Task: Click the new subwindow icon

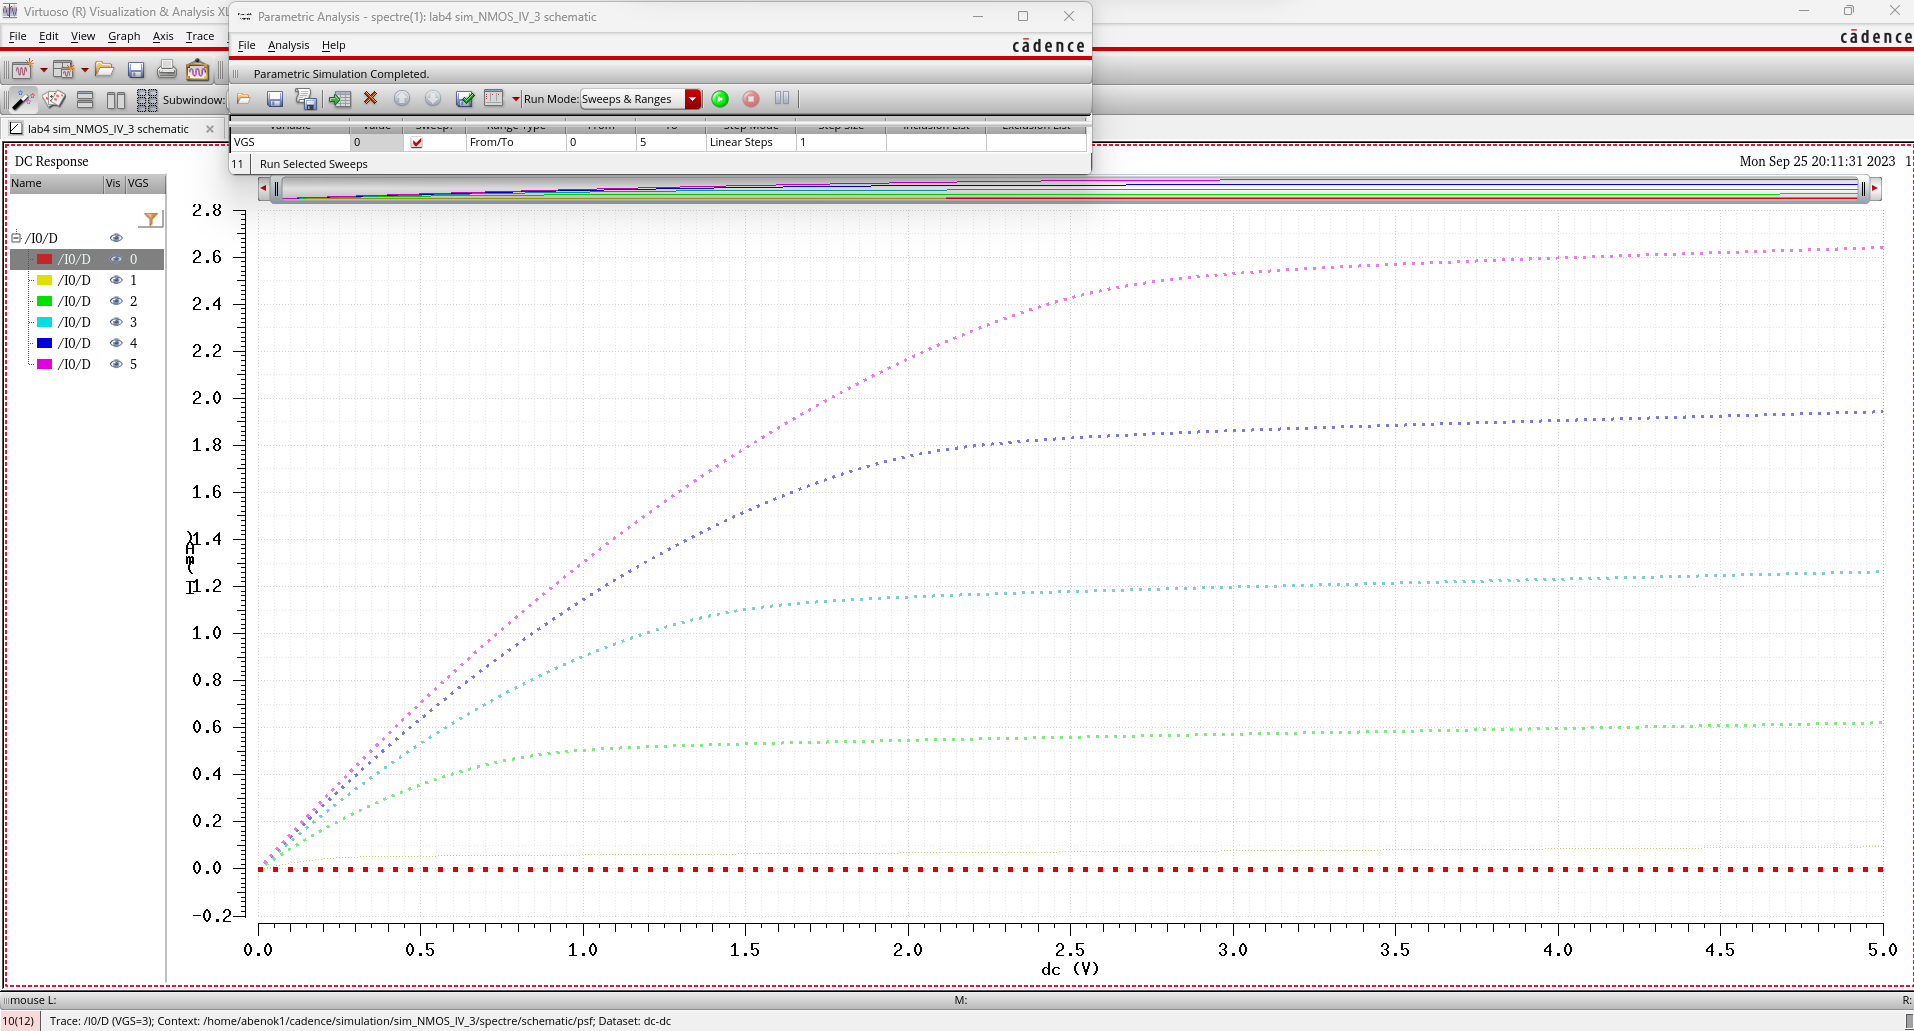Action: [63, 70]
